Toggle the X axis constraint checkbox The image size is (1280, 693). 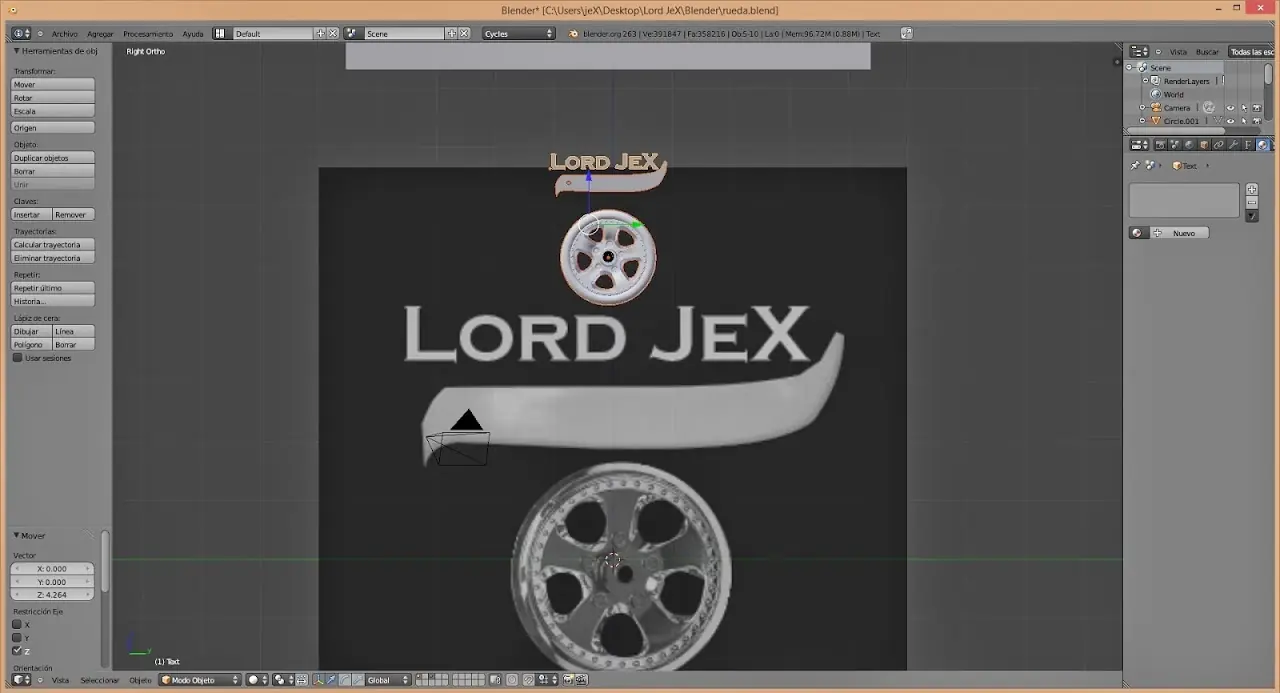[17, 625]
